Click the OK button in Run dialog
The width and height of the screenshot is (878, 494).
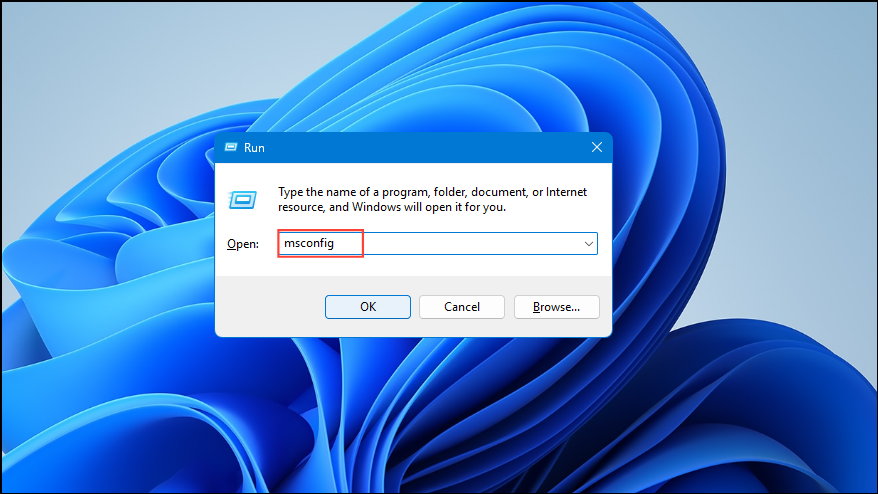click(368, 307)
